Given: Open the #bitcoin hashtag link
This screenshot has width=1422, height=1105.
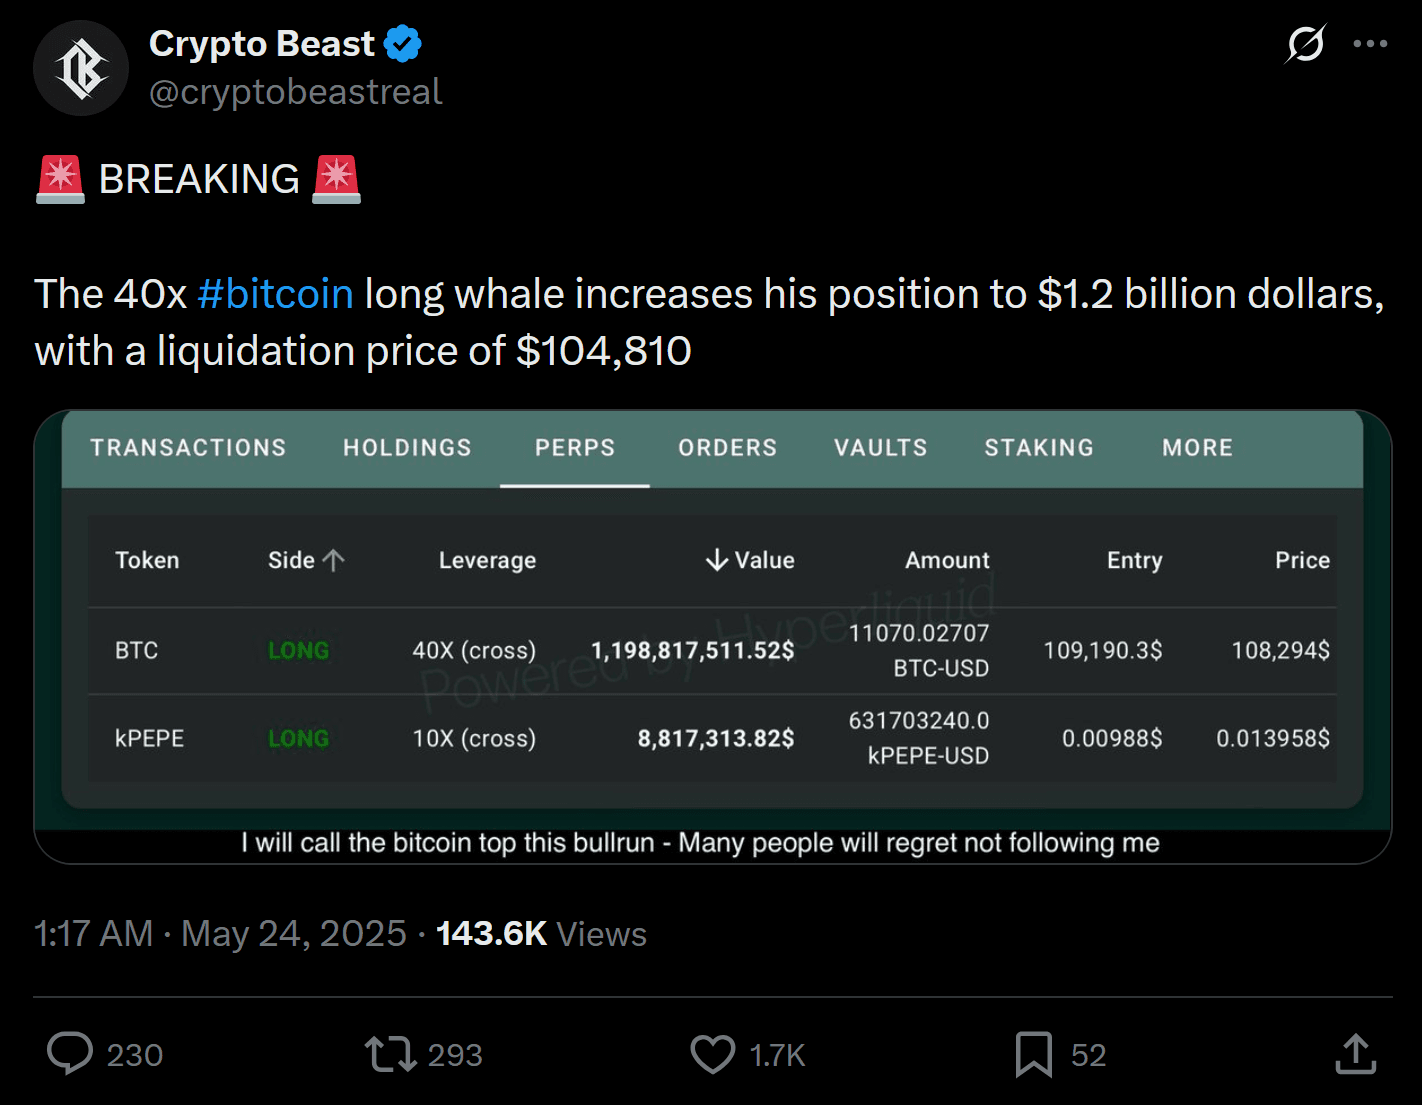Looking at the screenshot, I should click(x=275, y=294).
